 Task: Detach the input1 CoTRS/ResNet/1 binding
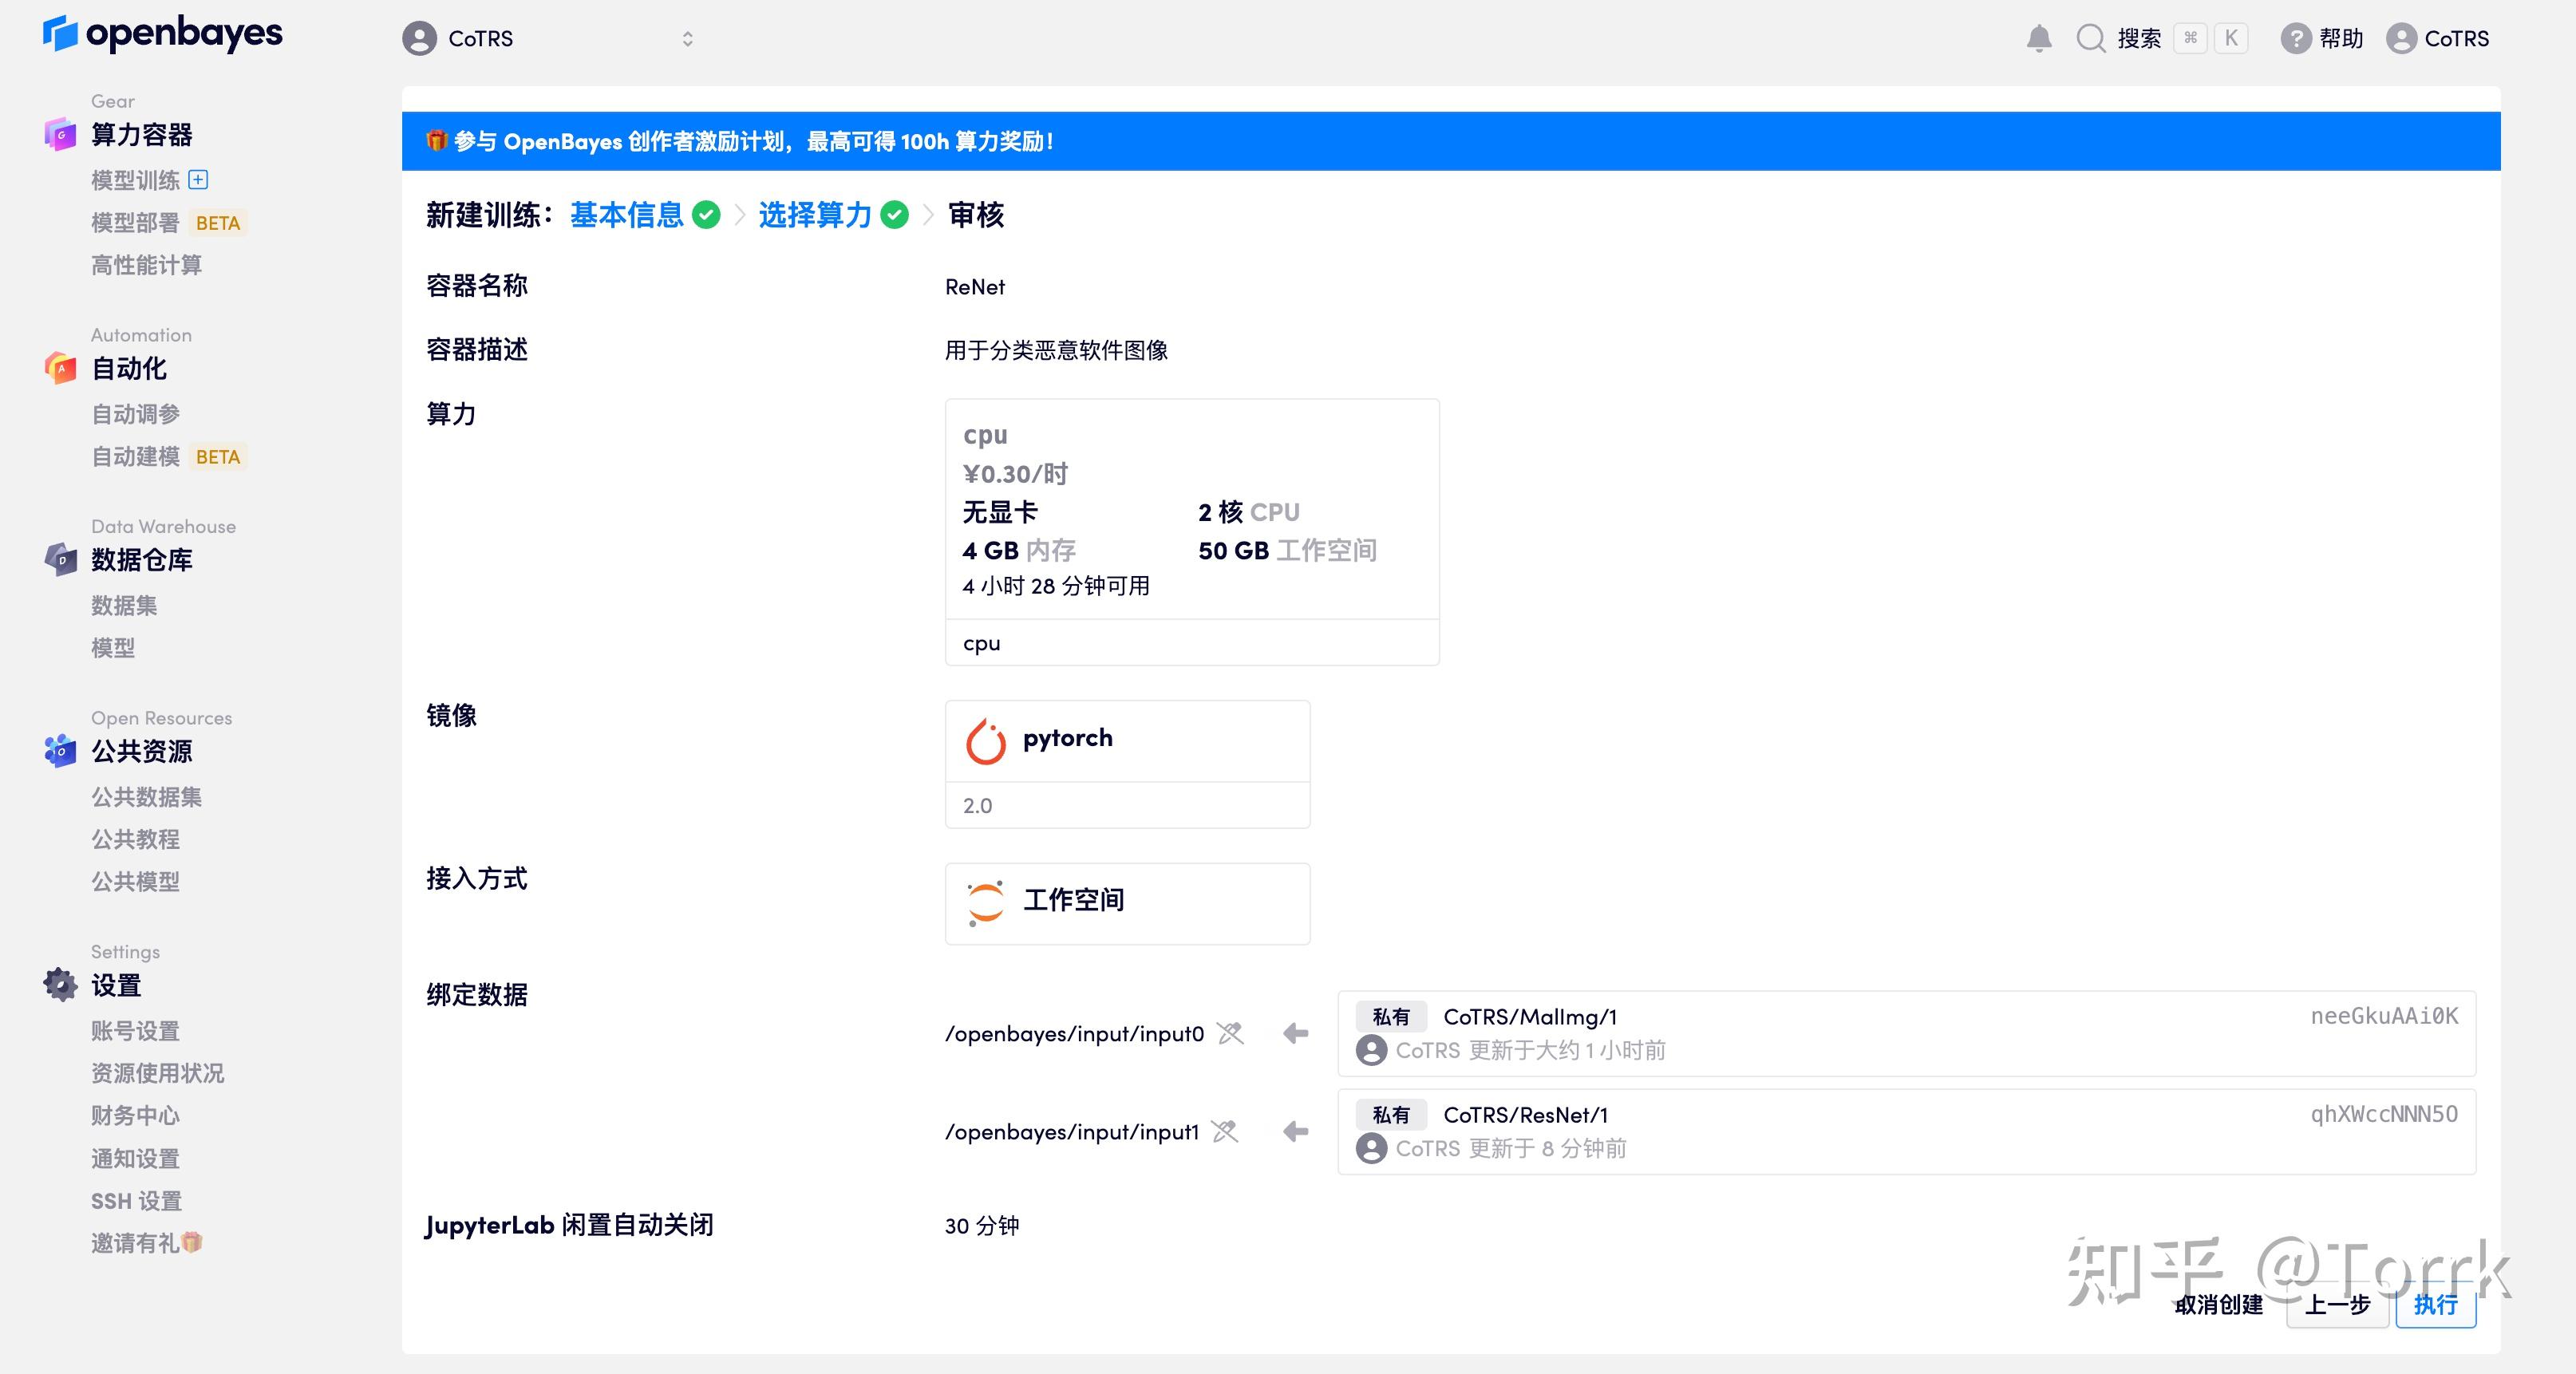pos(1225,1132)
